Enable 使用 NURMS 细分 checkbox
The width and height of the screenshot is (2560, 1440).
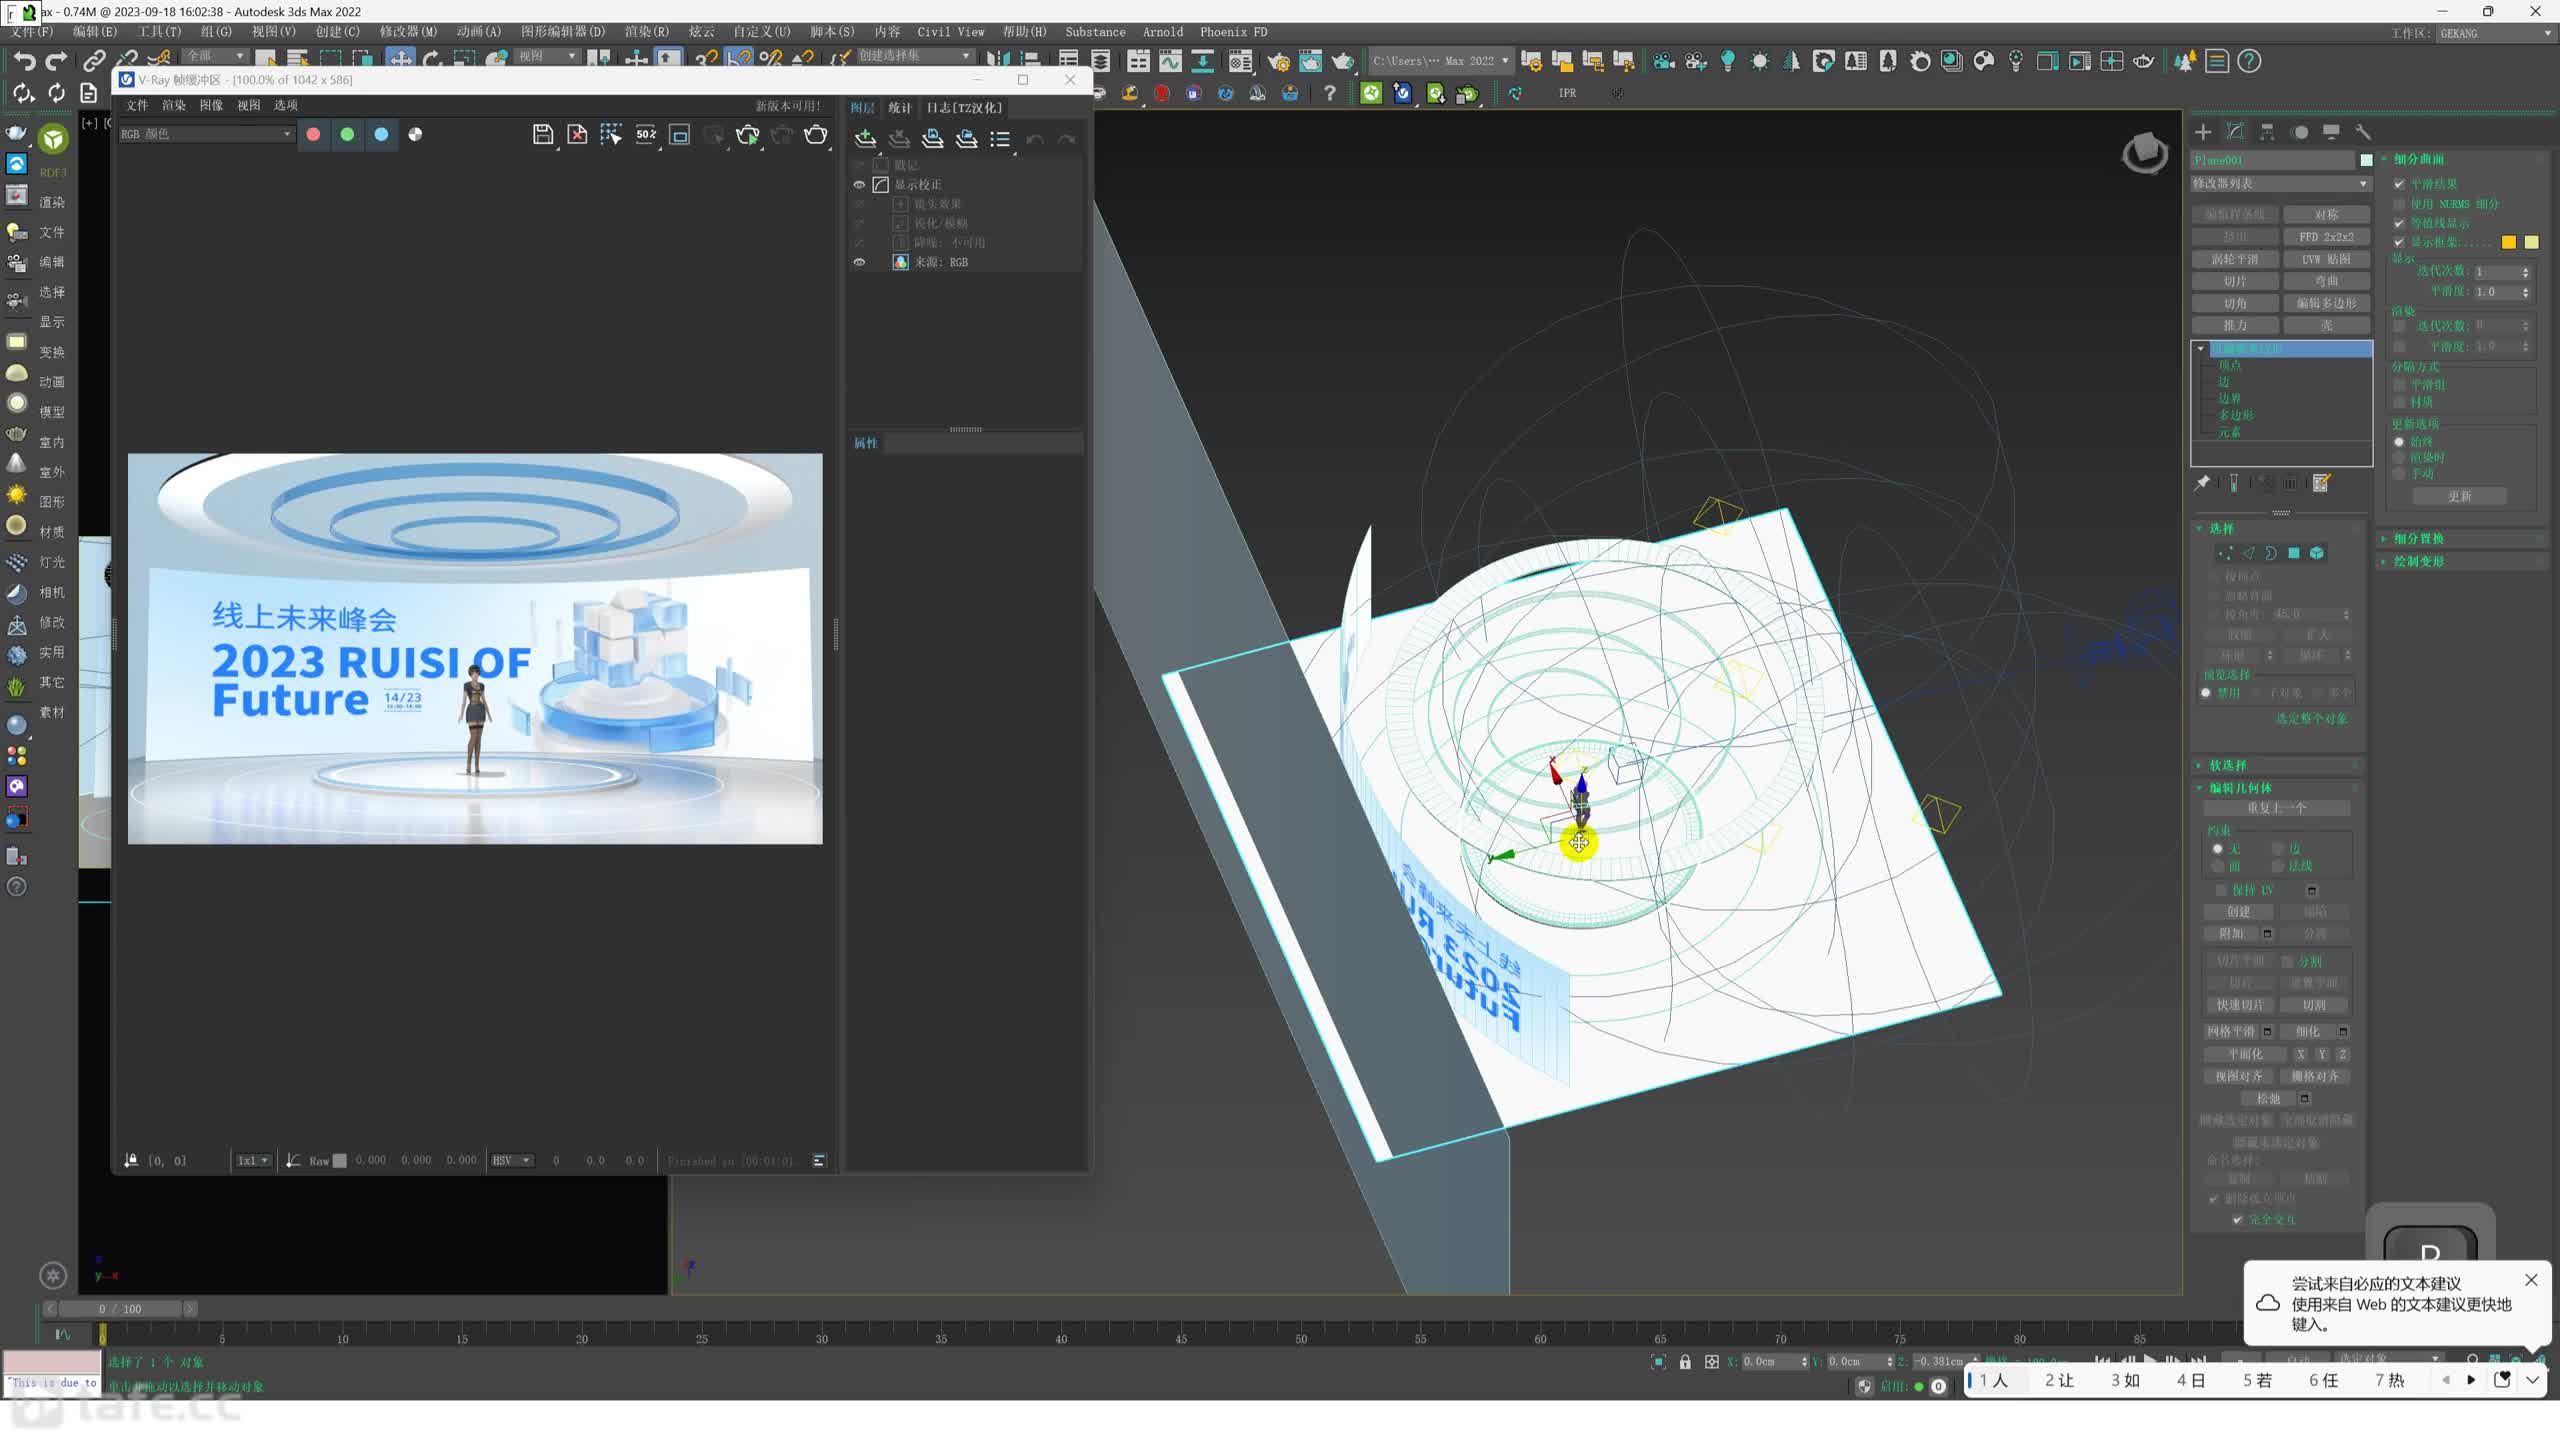coord(2399,204)
